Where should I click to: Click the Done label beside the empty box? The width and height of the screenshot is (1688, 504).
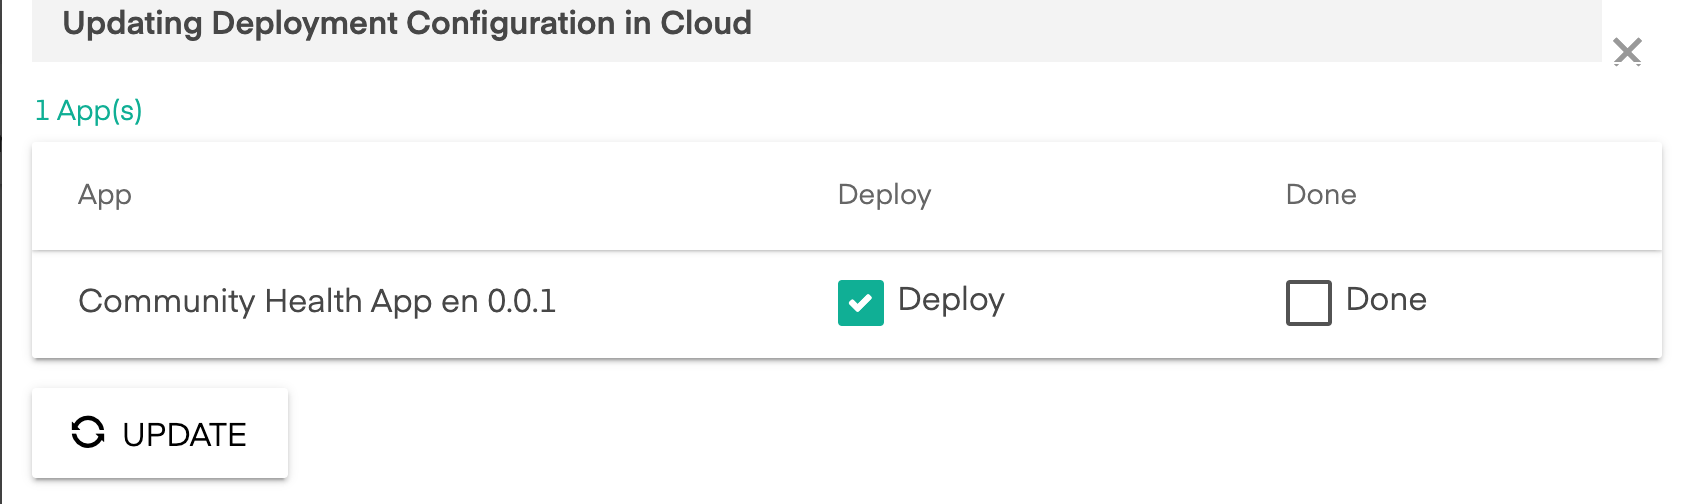[1386, 299]
